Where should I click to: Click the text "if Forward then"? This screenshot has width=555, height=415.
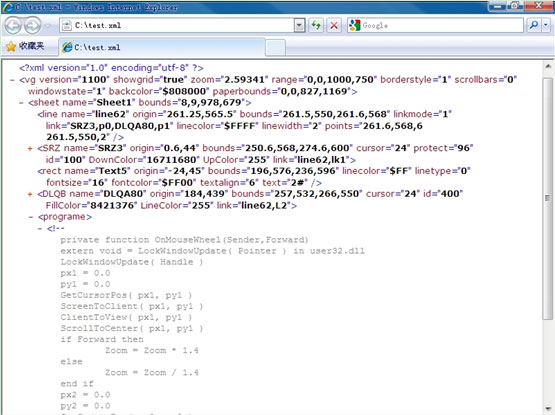pyautogui.click(x=102, y=339)
